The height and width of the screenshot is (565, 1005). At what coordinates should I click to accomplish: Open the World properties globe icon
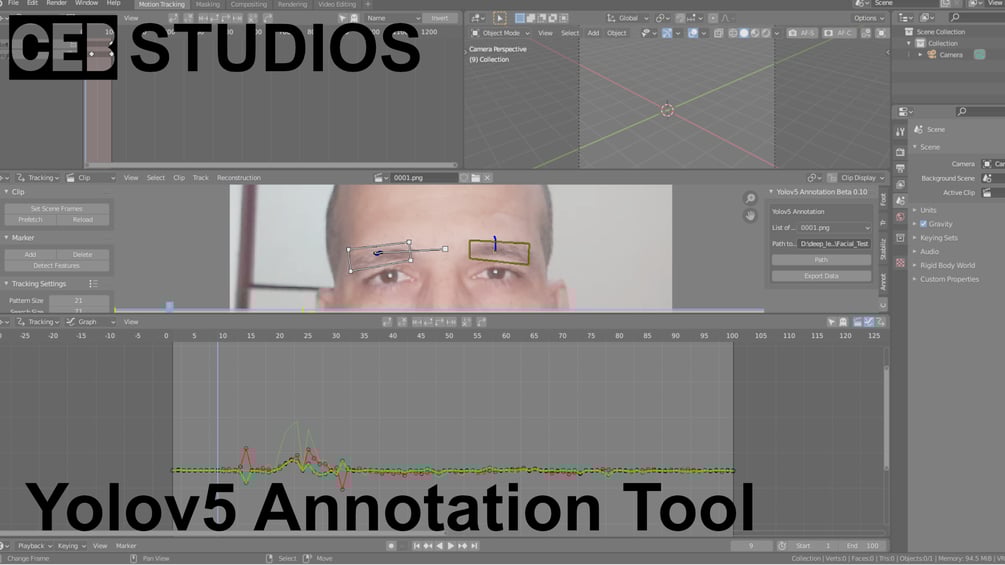click(x=900, y=217)
